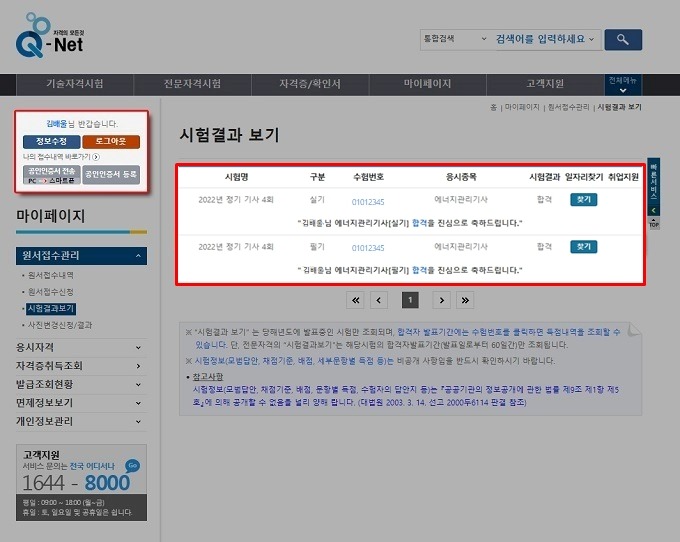Open the 통합검색 dropdown
This screenshot has height=542, width=680.
click(x=455, y=39)
